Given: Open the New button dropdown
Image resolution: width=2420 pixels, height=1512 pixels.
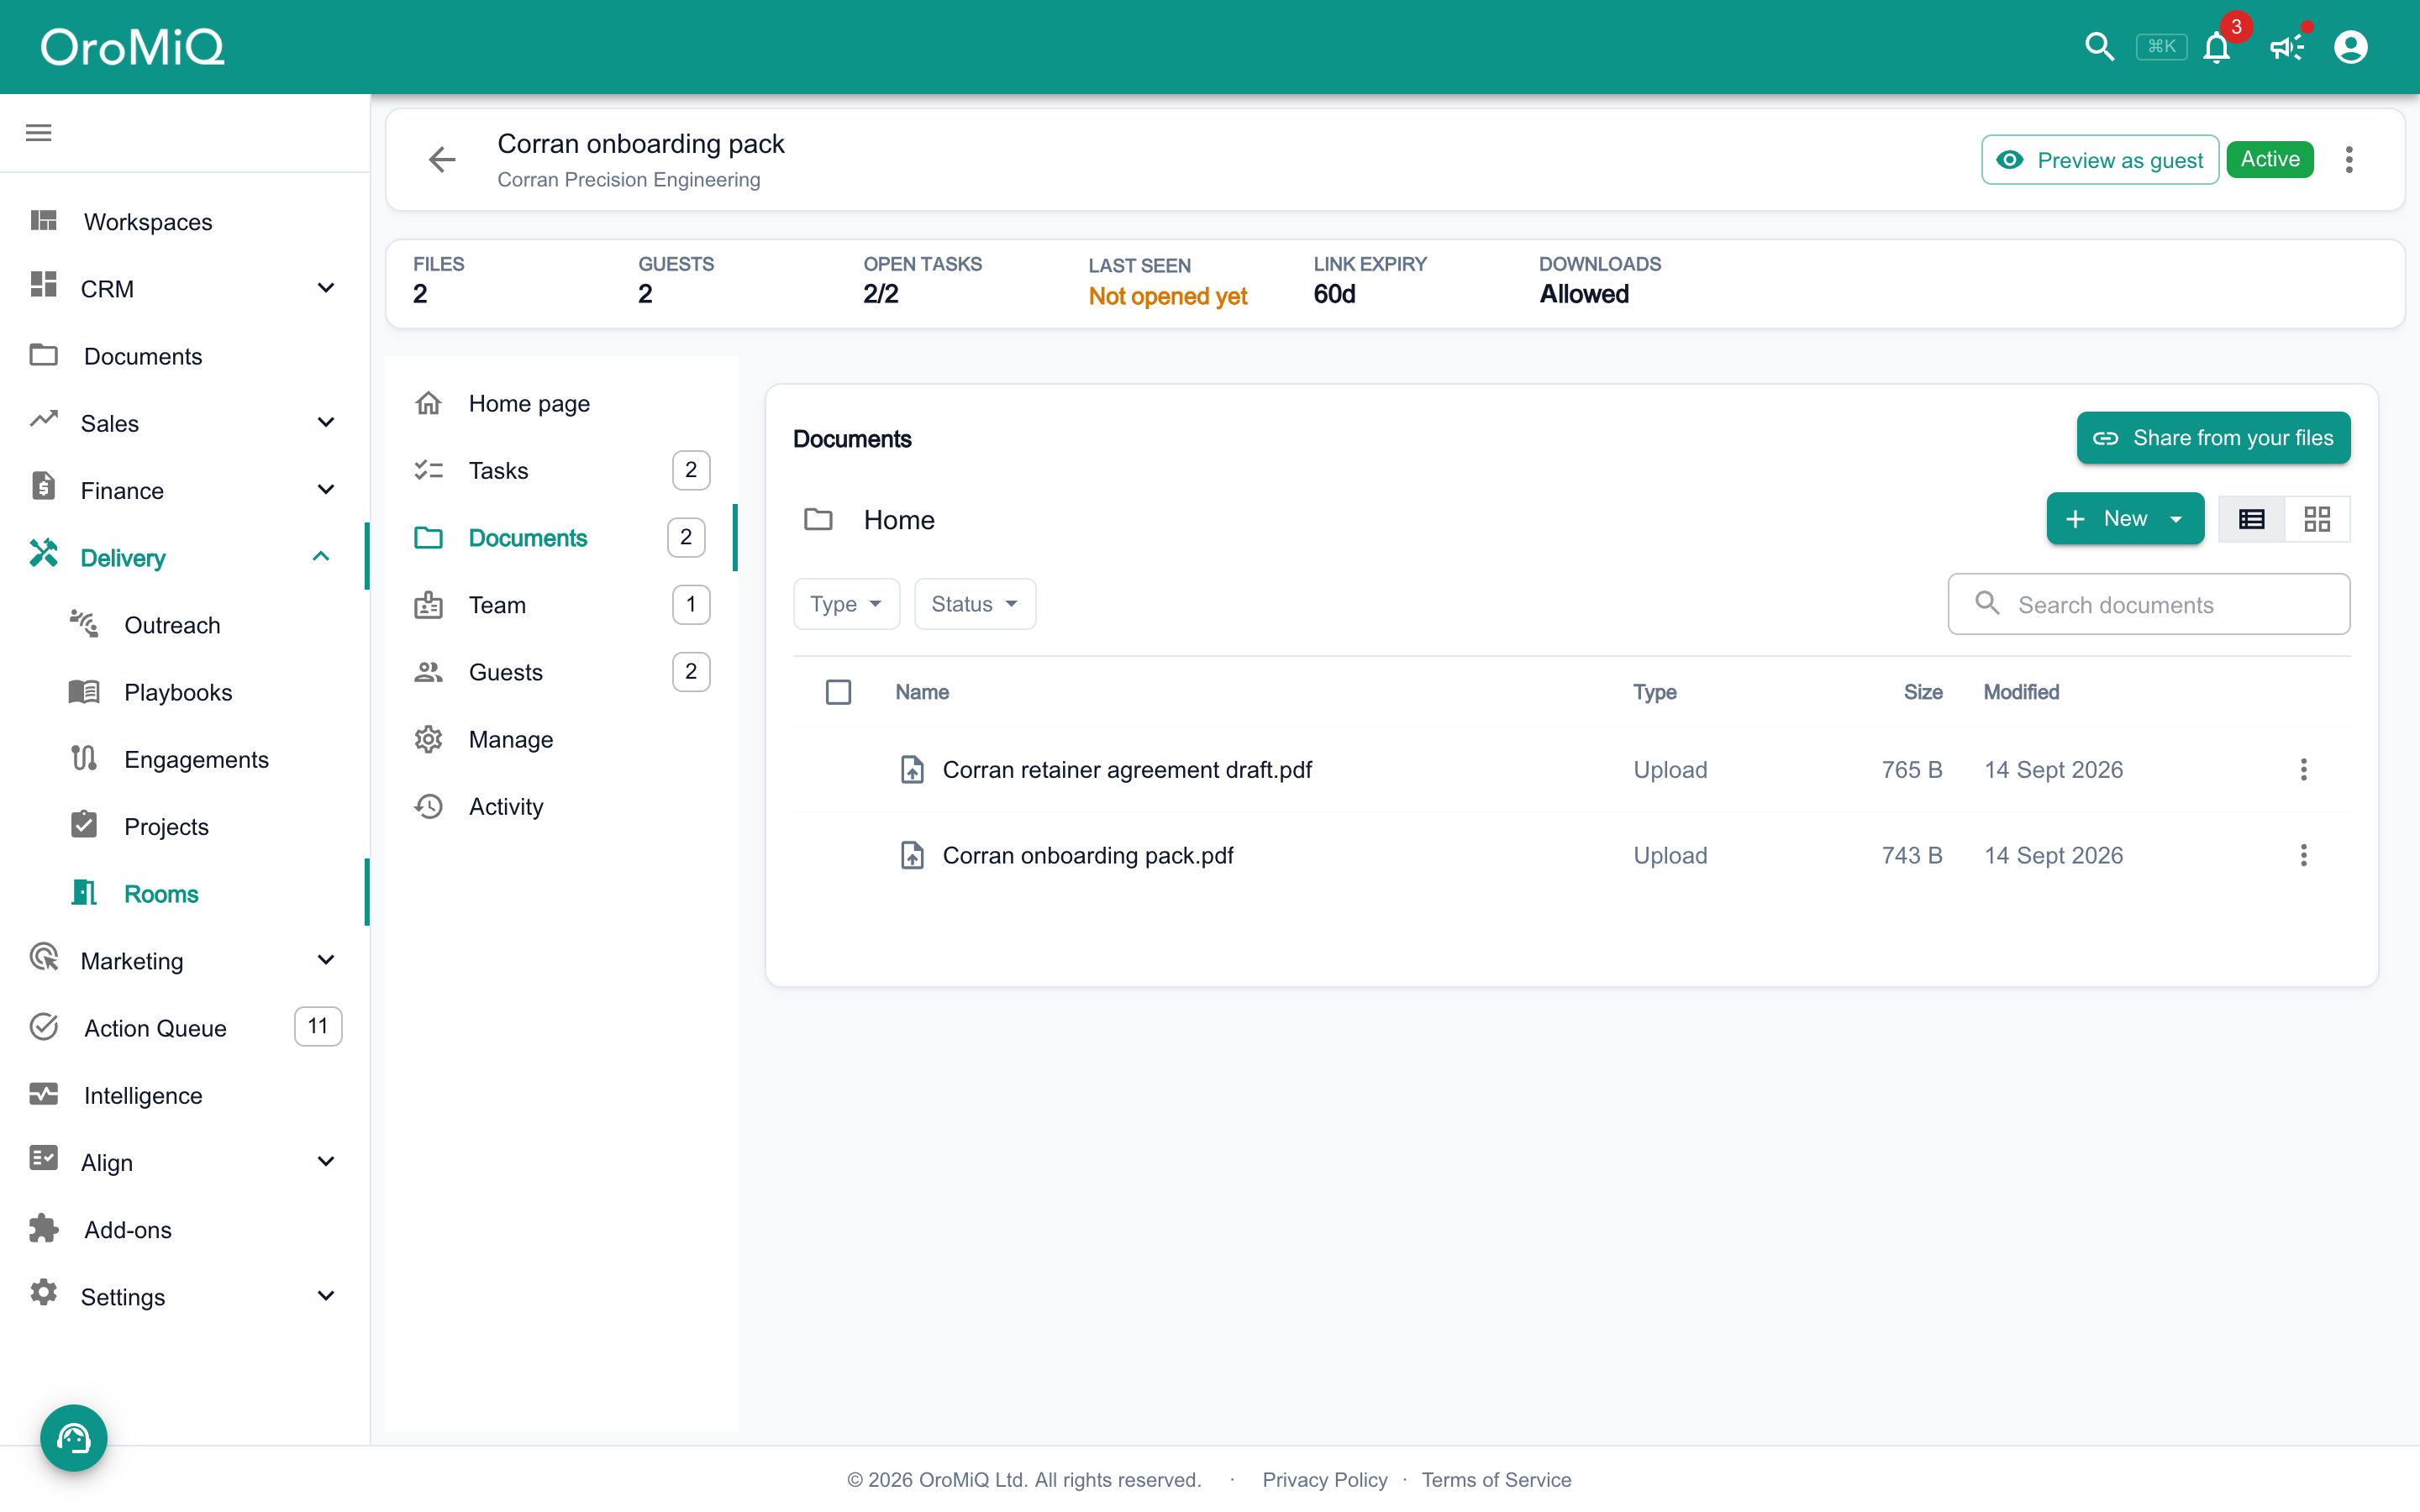Looking at the screenshot, I should coord(2125,519).
